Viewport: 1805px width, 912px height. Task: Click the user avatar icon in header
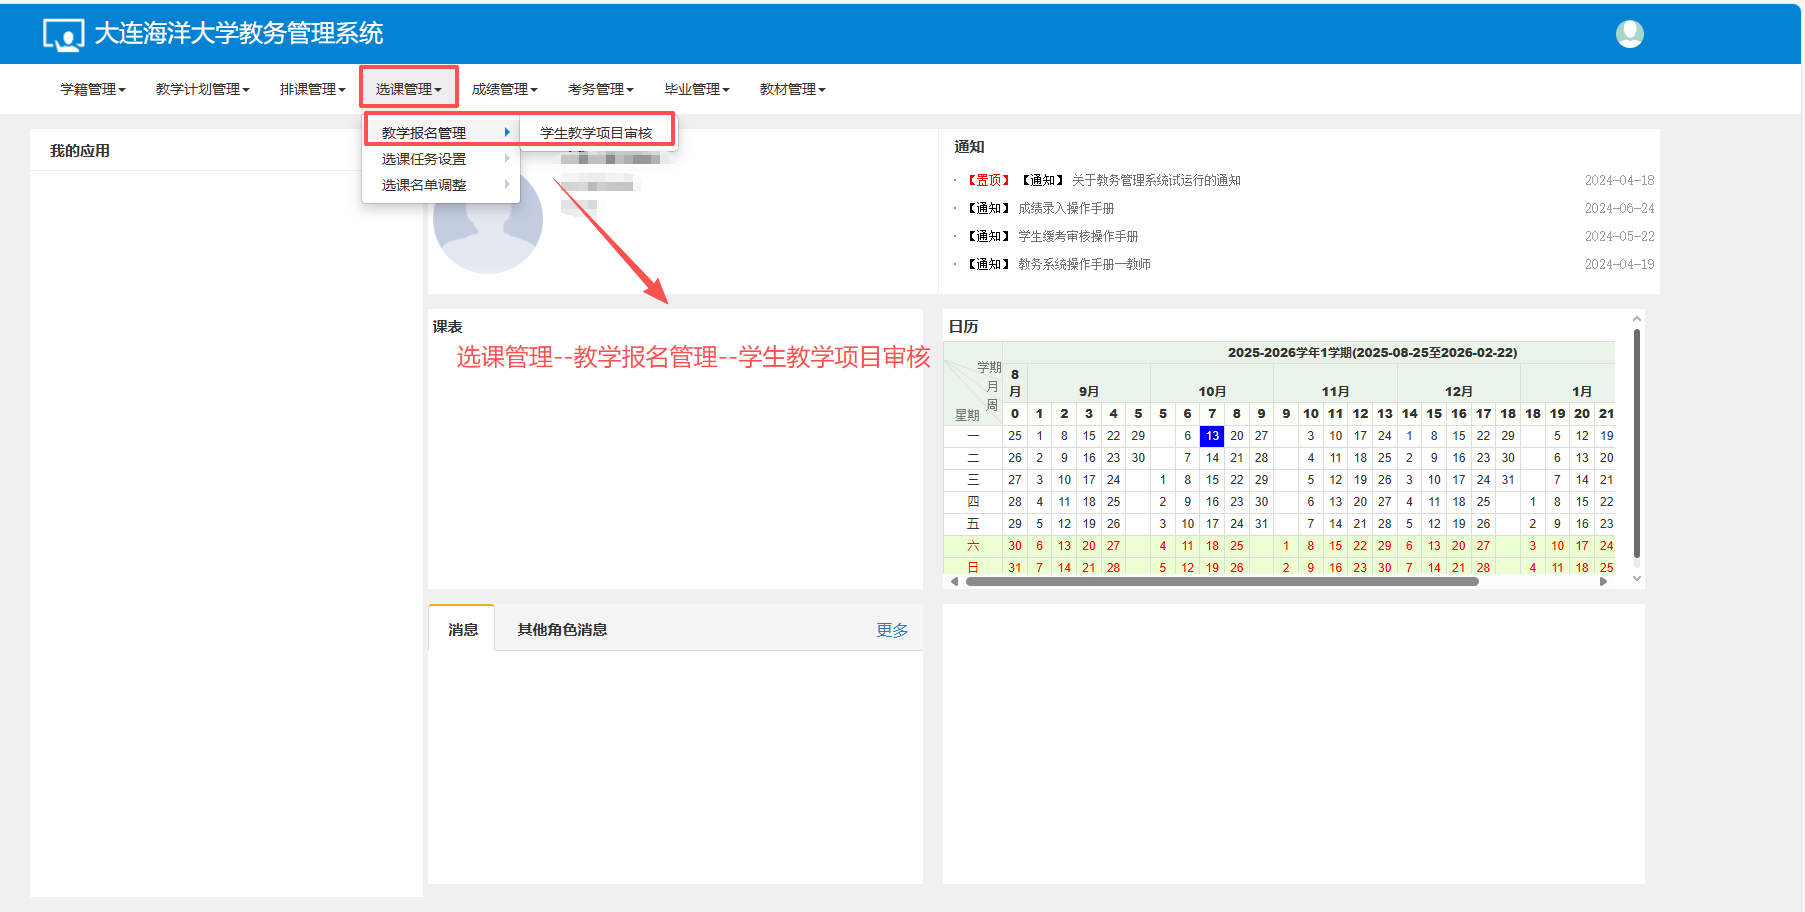tap(1629, 34)
